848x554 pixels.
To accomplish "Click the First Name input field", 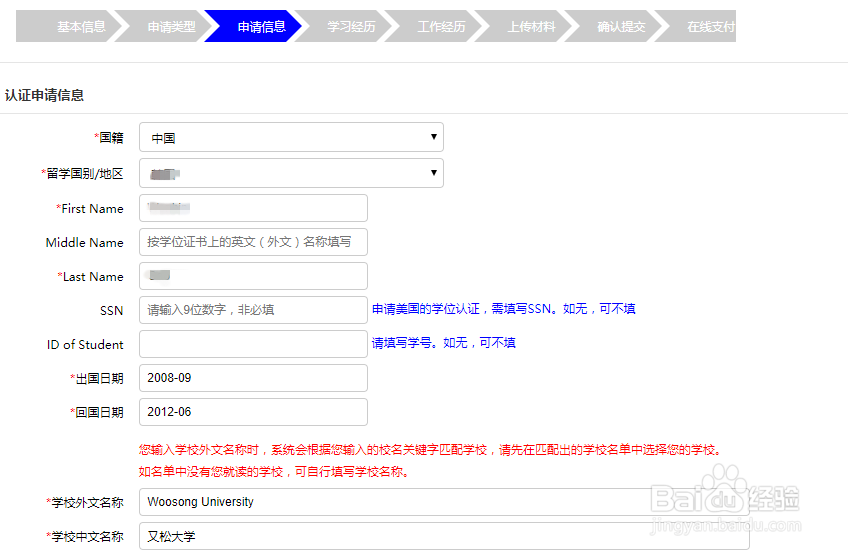I will coord(253,208).
